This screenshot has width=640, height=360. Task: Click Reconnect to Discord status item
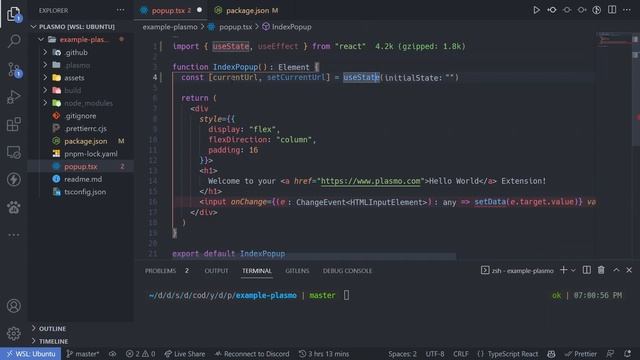click(252, 353)
